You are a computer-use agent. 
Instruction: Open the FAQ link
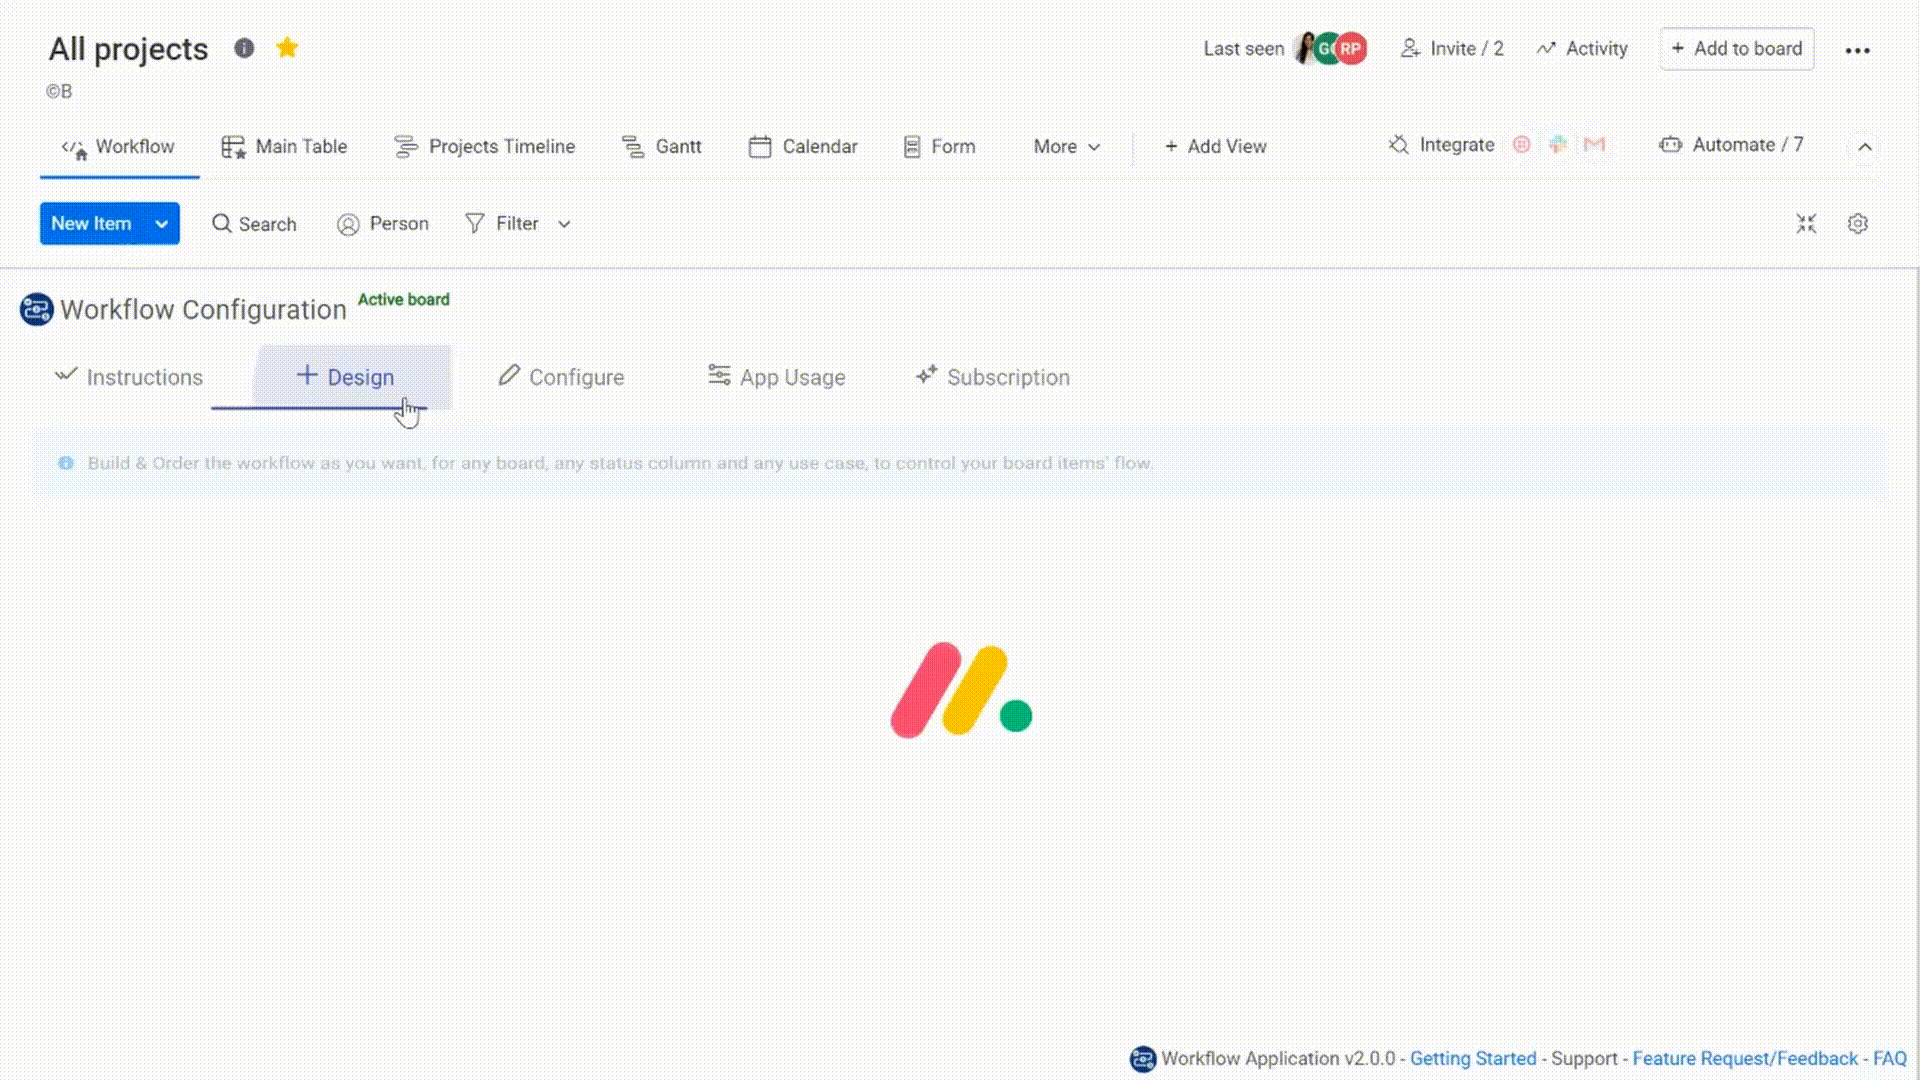(x=1890, y=1058)
